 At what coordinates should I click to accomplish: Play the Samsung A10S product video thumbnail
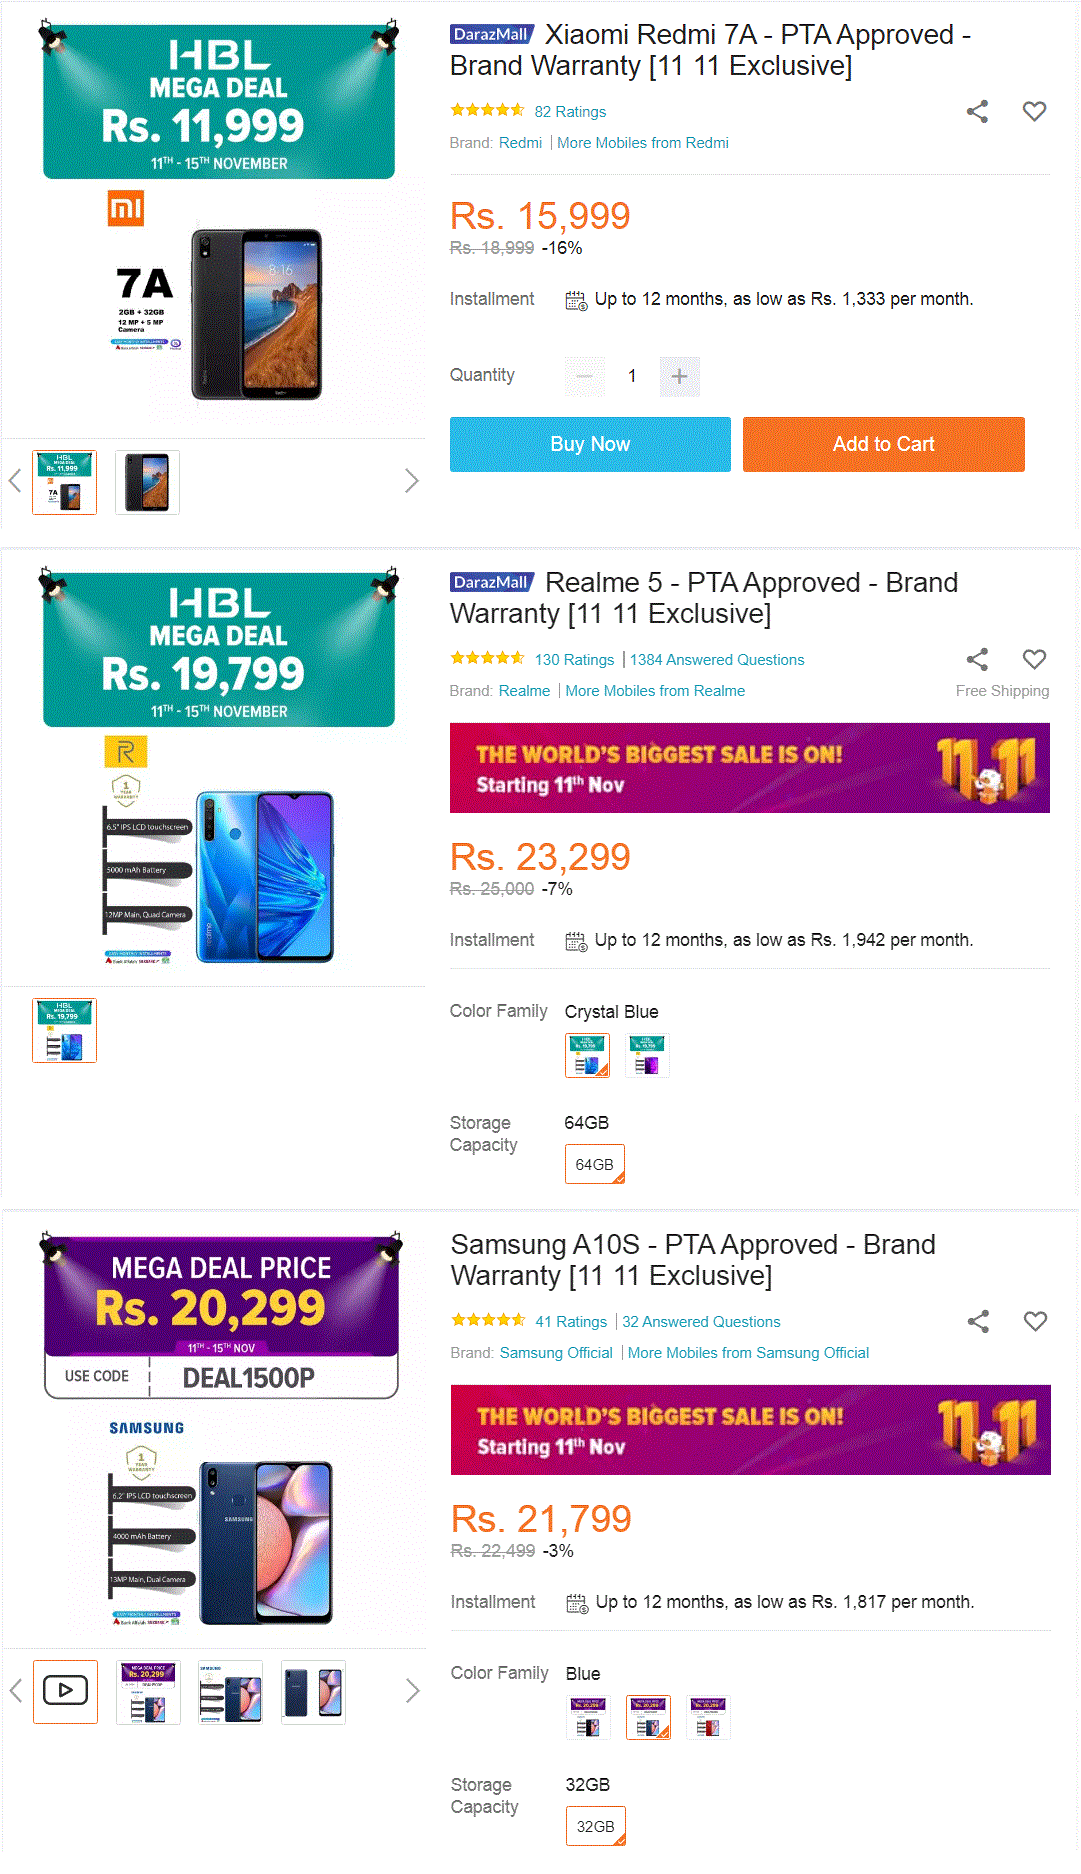(x=65, y=1691)
